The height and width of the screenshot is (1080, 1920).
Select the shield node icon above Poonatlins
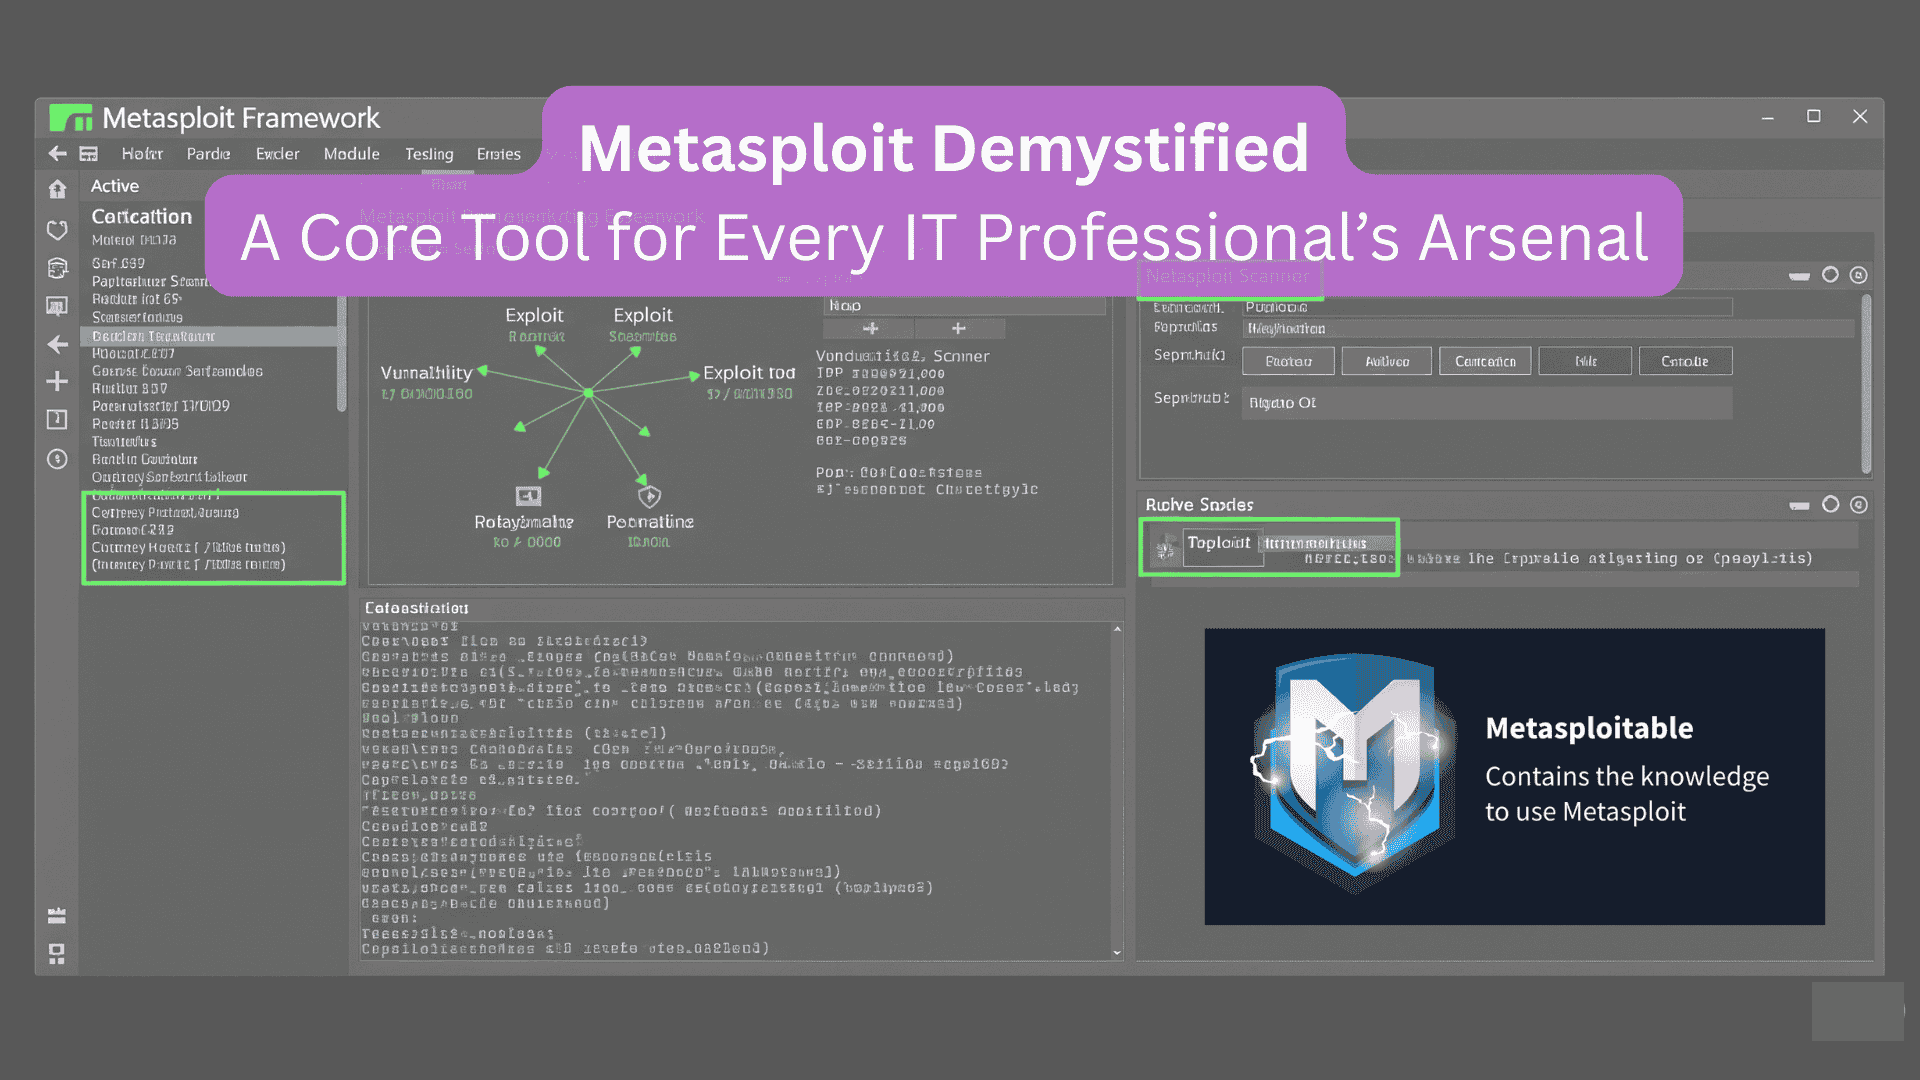pyautogui.click(x=649, y=496)
